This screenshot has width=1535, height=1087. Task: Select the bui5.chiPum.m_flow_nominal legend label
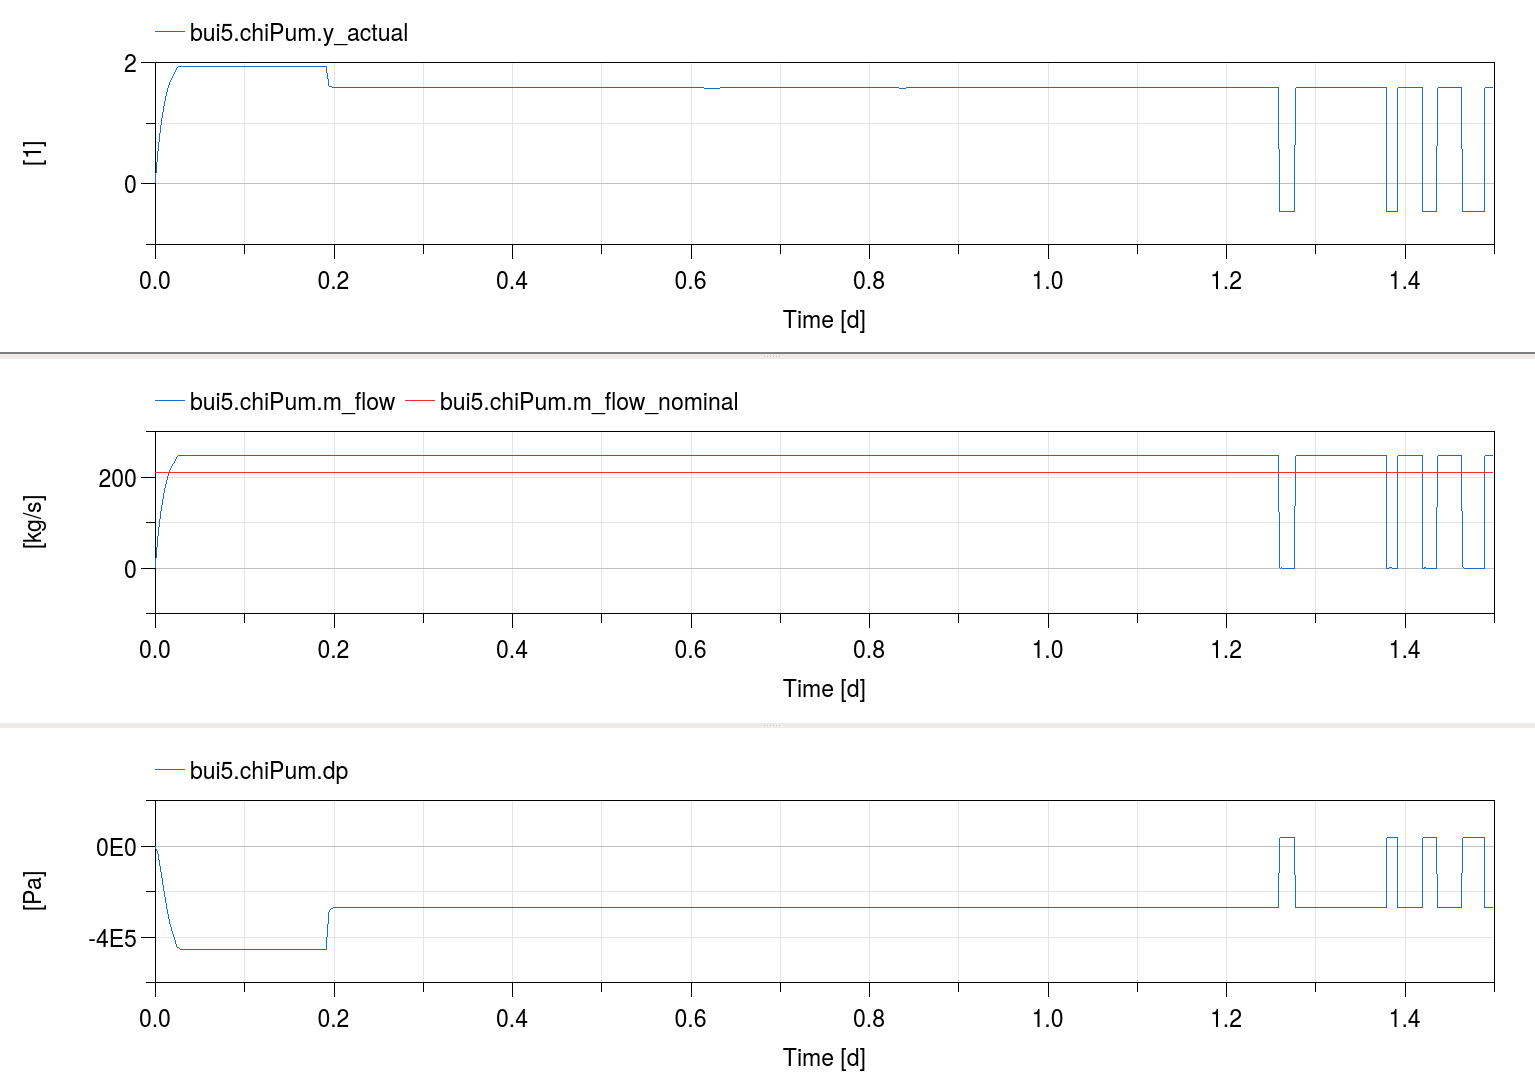click(590, 402)
